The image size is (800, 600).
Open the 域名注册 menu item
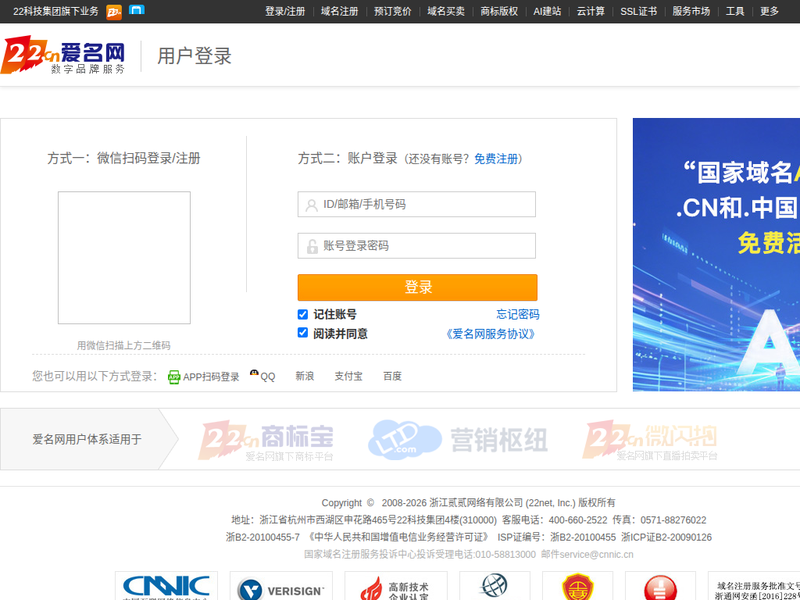[339, 11]
